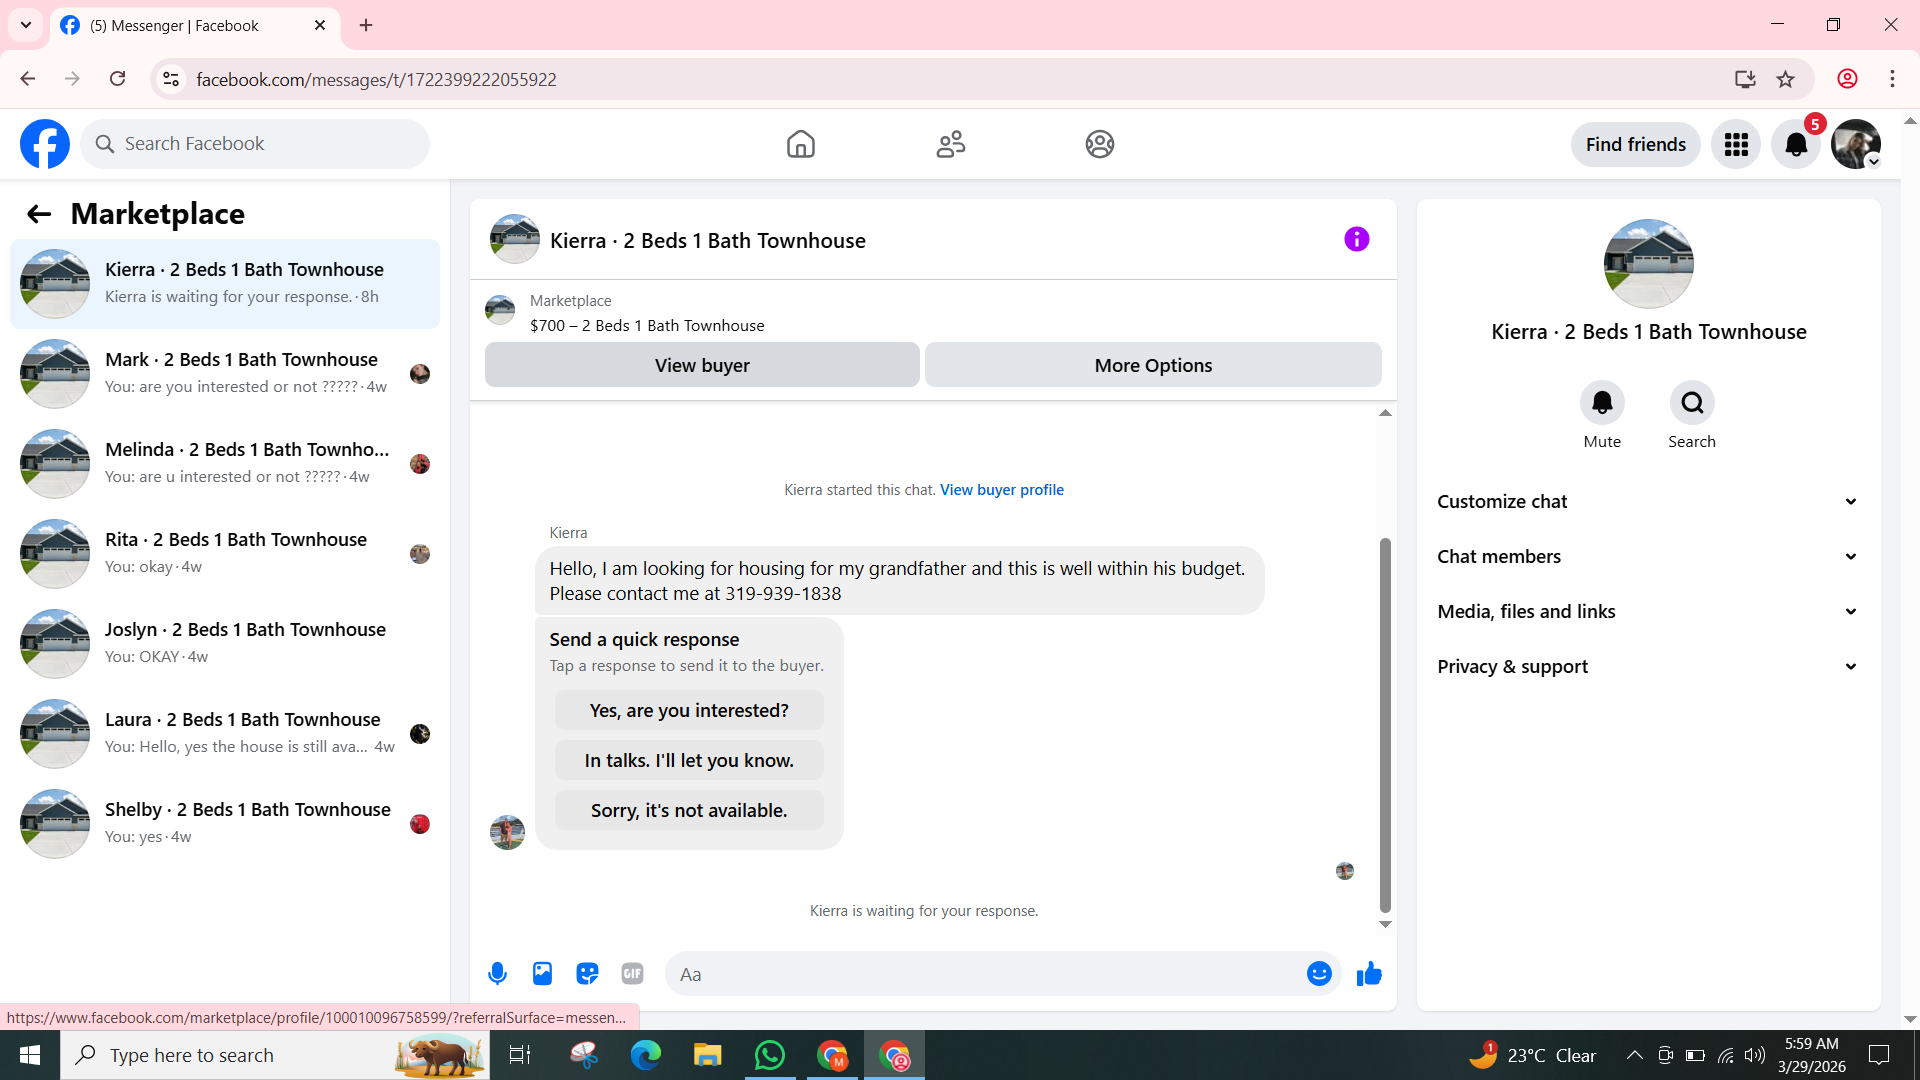Open Mark townhouse conversation
The image size is (1920, 1080).
(x=225, y=374)
